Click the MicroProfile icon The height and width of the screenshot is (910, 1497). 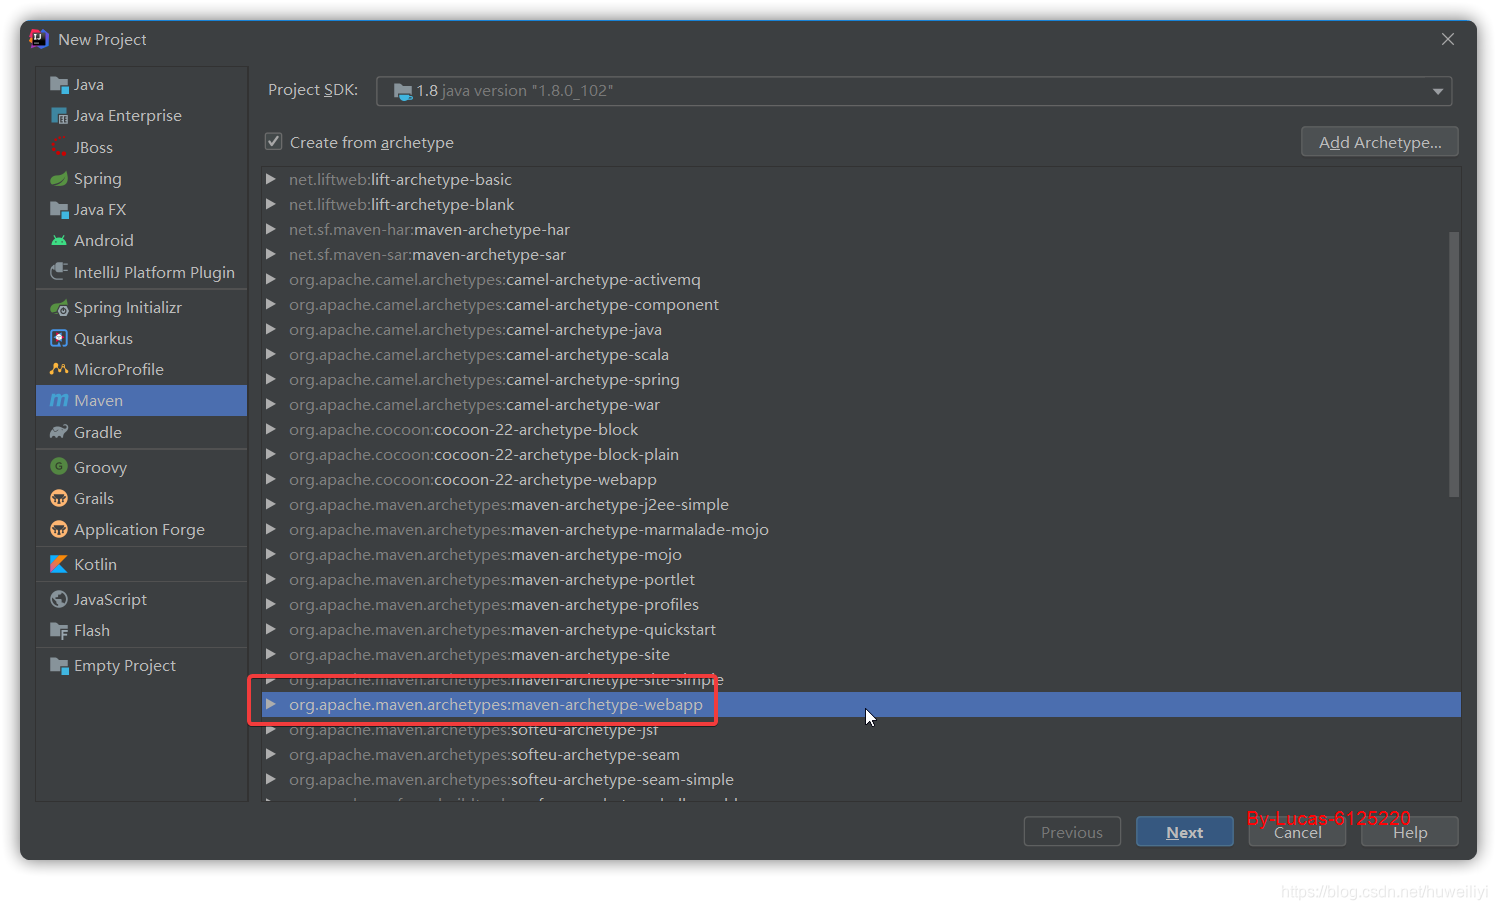point(59,369)
